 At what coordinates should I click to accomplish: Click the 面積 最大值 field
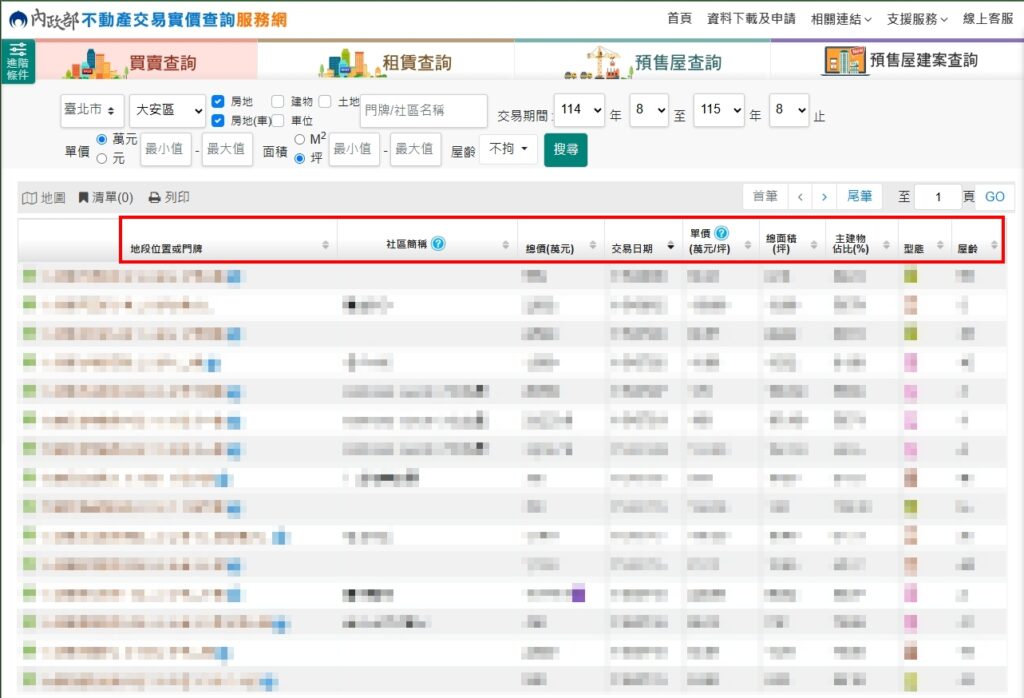click(415, 149)
